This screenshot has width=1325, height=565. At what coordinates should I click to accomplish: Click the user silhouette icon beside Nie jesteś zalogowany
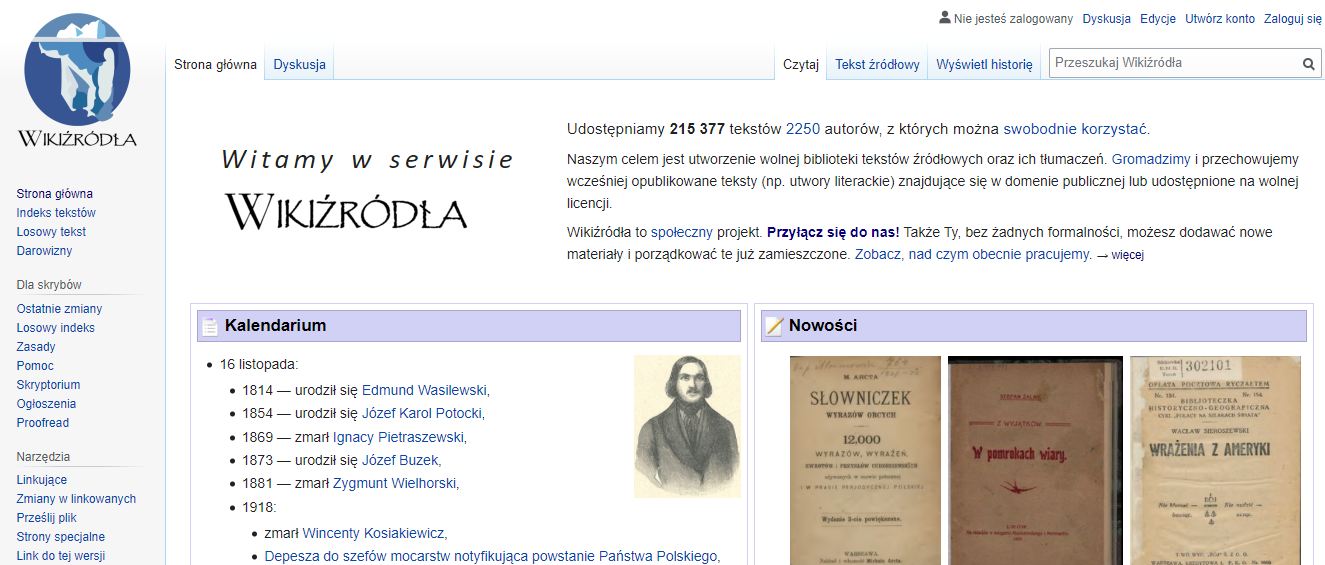coord(945,17)
